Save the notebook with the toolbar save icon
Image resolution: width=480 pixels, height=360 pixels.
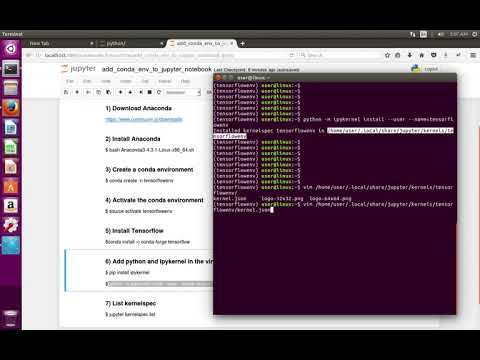click(x=66, y=92)
